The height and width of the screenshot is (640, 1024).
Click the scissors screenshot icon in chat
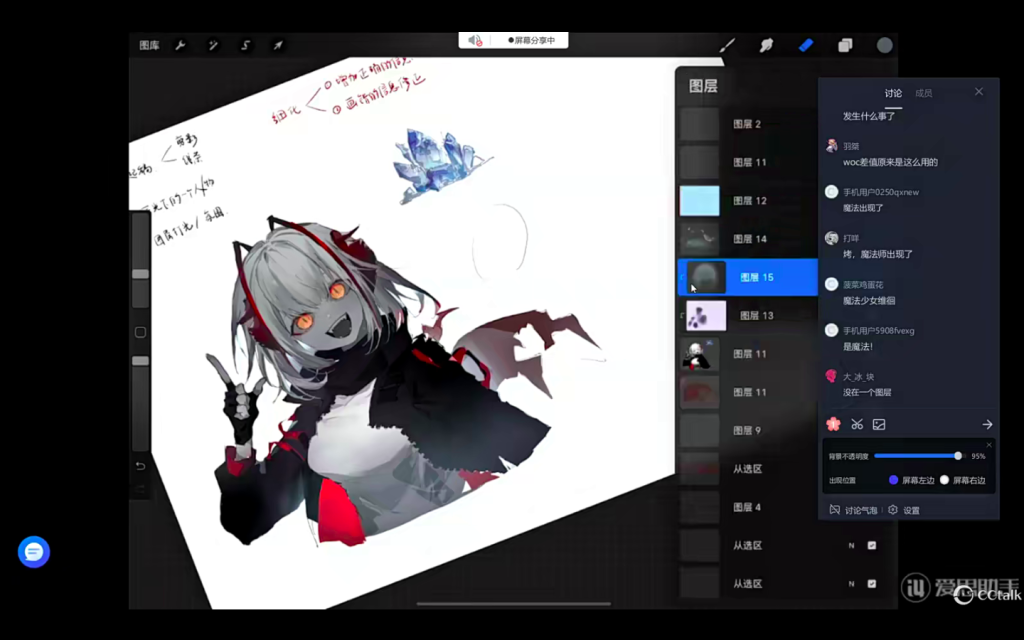pos(857,425)
